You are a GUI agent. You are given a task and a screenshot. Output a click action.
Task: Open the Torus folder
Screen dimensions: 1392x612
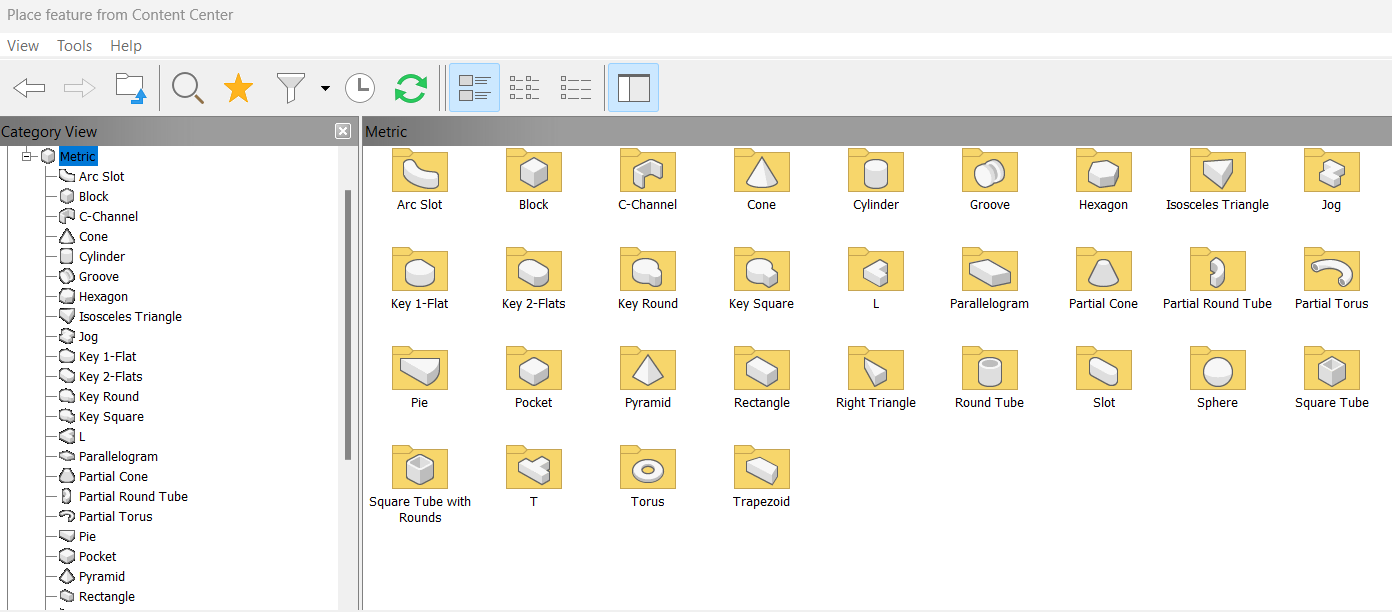click(647, 468)
